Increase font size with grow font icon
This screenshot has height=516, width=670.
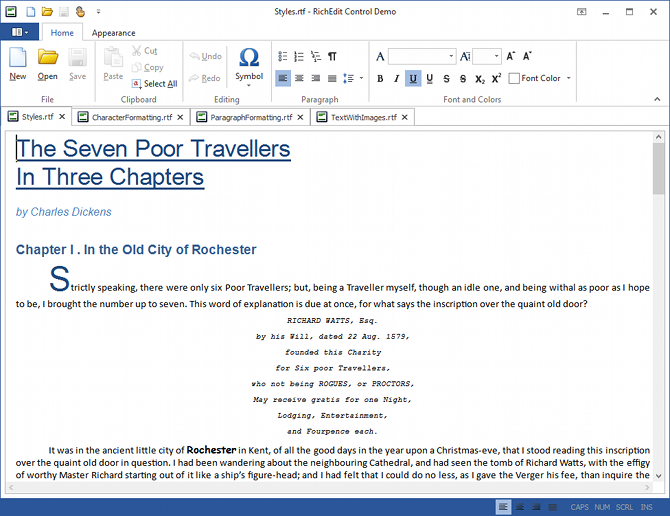[511, 56]
